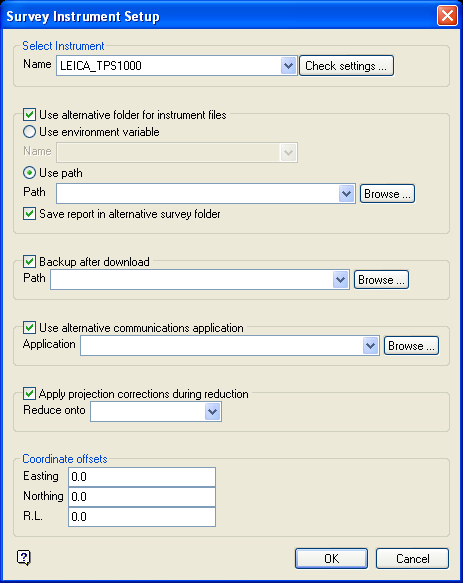The height and width of the screenshot is (583, 463).
Task: Toggle Apply projection corrections during reduction
Action: pyautogui.click(x=29, y=393)
